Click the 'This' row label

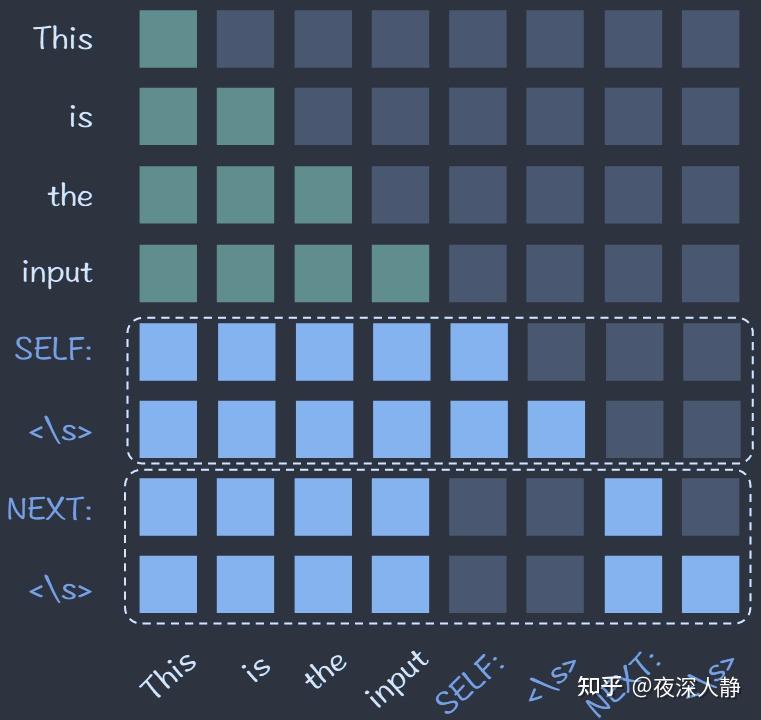pyautogui.click(x=63, y=39)
